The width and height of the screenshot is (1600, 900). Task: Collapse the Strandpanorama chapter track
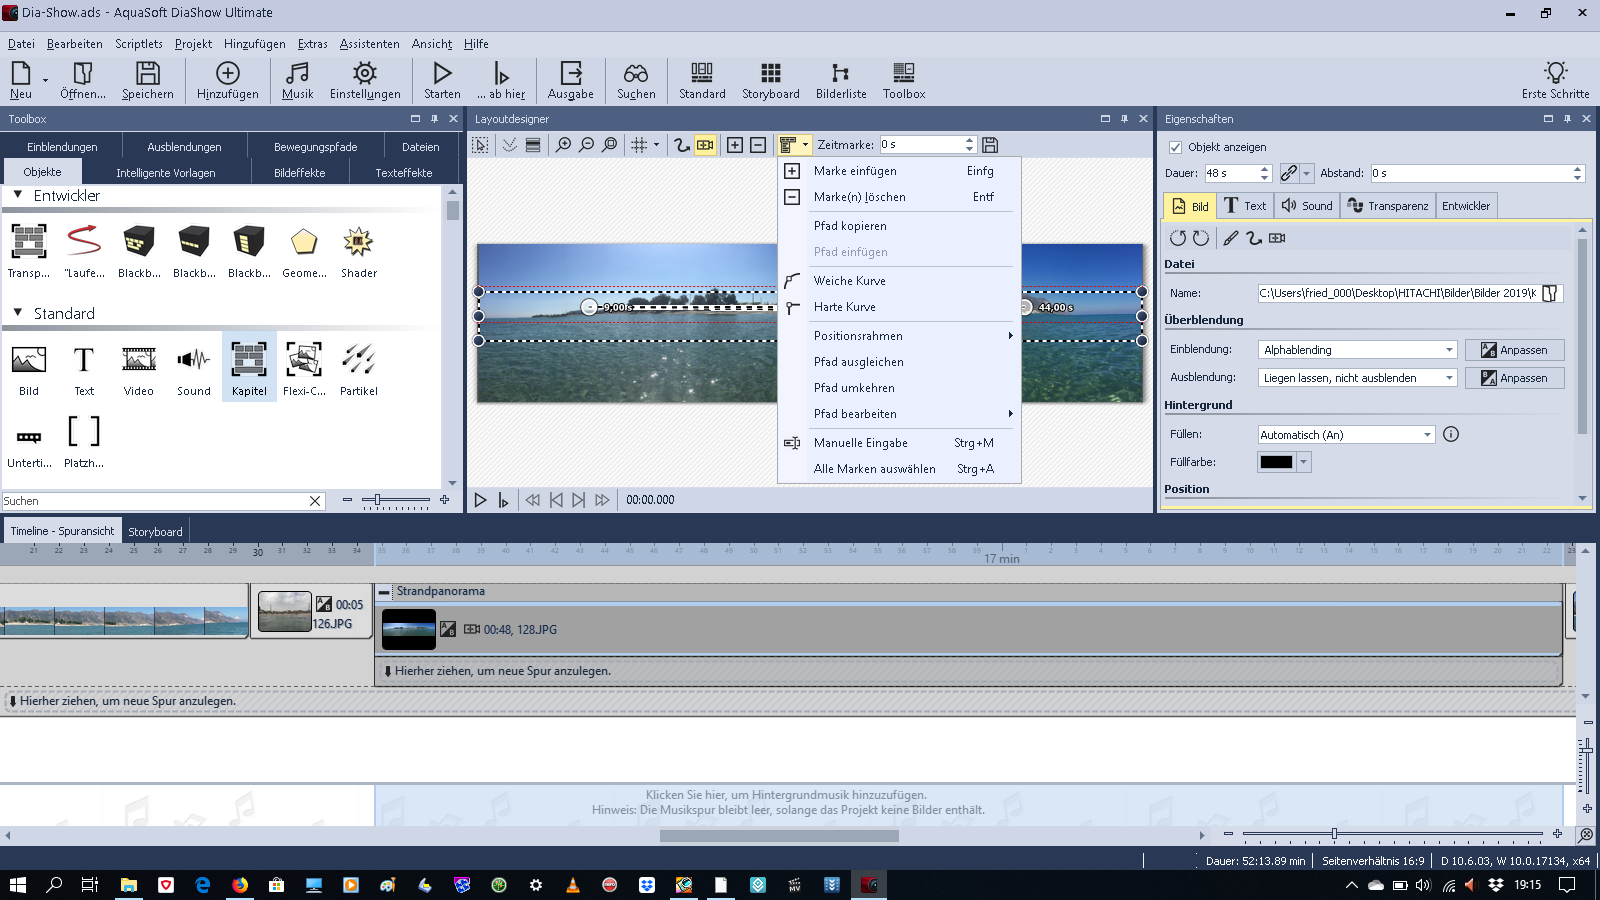click(x=385, y=592)
